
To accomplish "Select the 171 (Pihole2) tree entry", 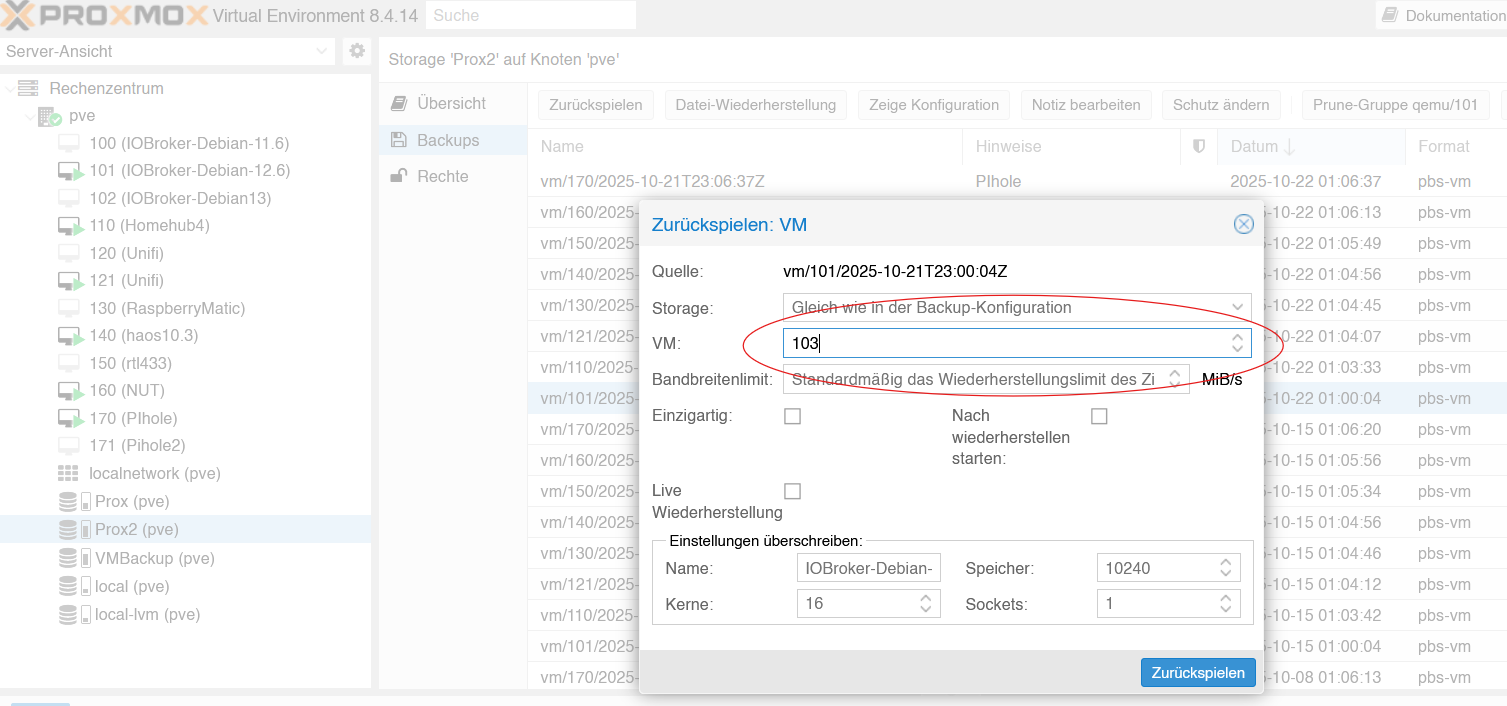I will (x=137, y=445).
